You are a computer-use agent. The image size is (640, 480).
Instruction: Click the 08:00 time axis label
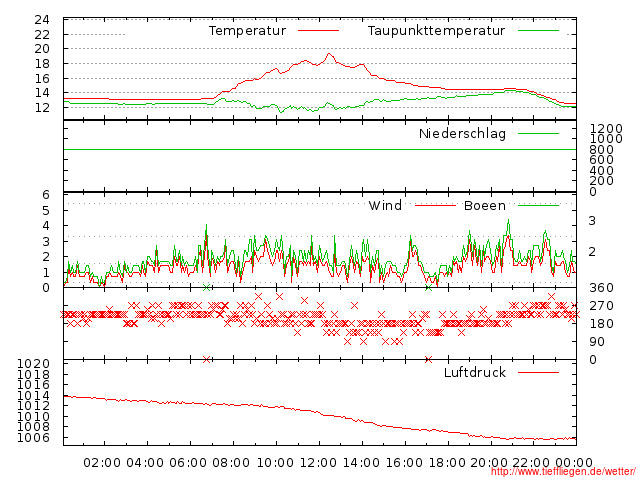click(231, 462)
